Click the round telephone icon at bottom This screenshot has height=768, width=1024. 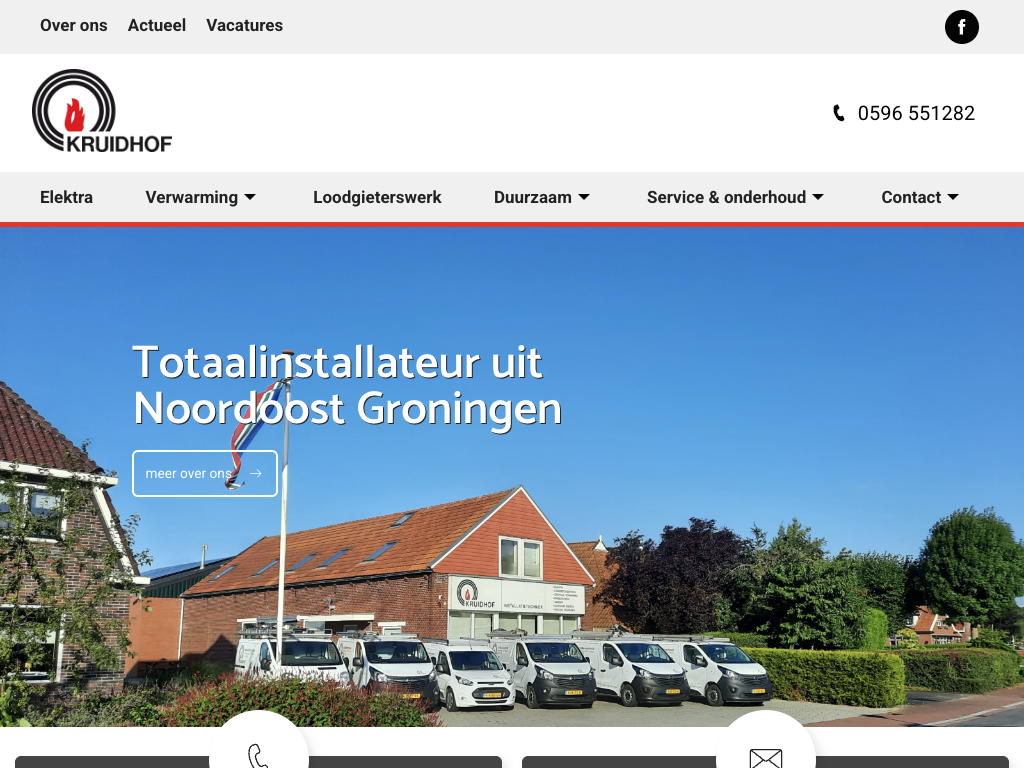pyautogui.click(x=258, y=750)
